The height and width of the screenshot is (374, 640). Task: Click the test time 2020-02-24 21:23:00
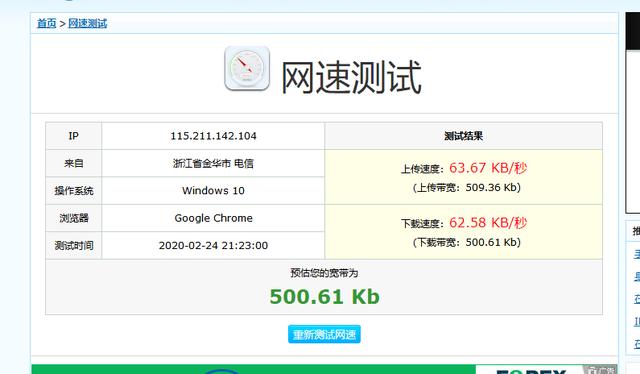pos(213,245)
